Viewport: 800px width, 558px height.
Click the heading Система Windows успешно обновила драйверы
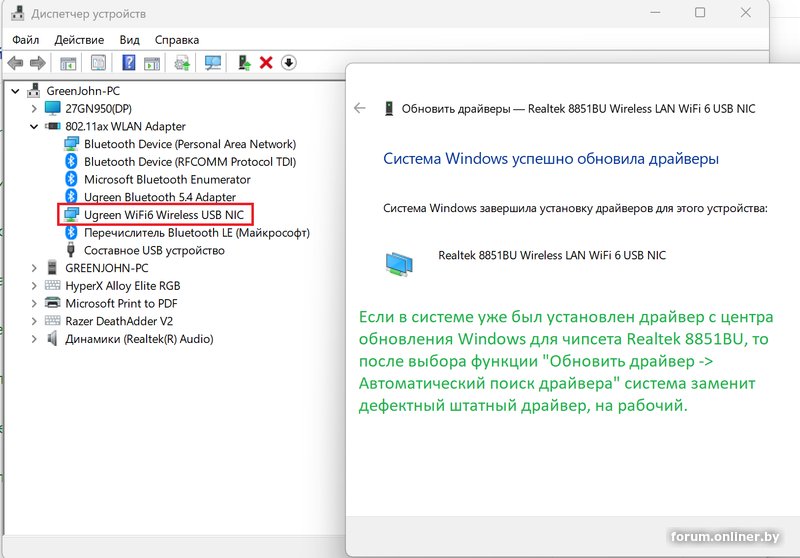click(x=551, y=159)
